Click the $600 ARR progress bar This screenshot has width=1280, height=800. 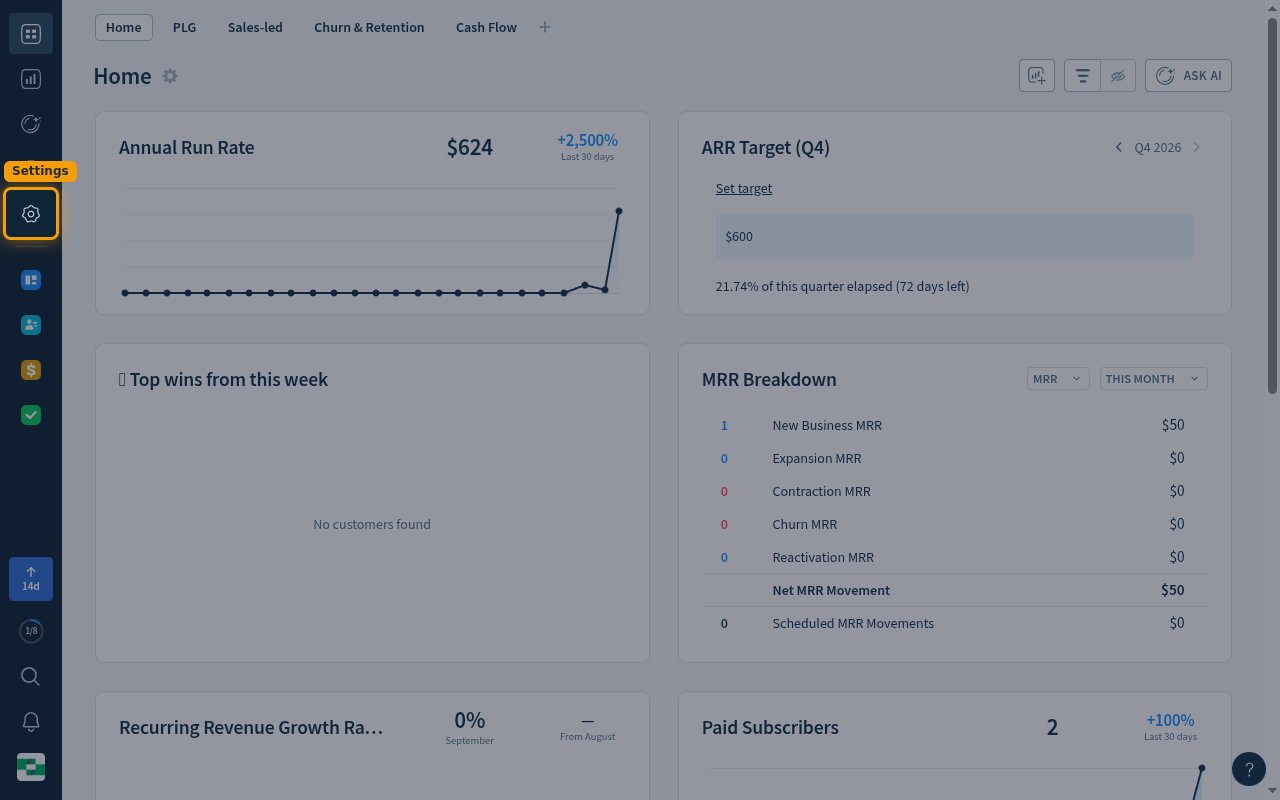point(955,236)
